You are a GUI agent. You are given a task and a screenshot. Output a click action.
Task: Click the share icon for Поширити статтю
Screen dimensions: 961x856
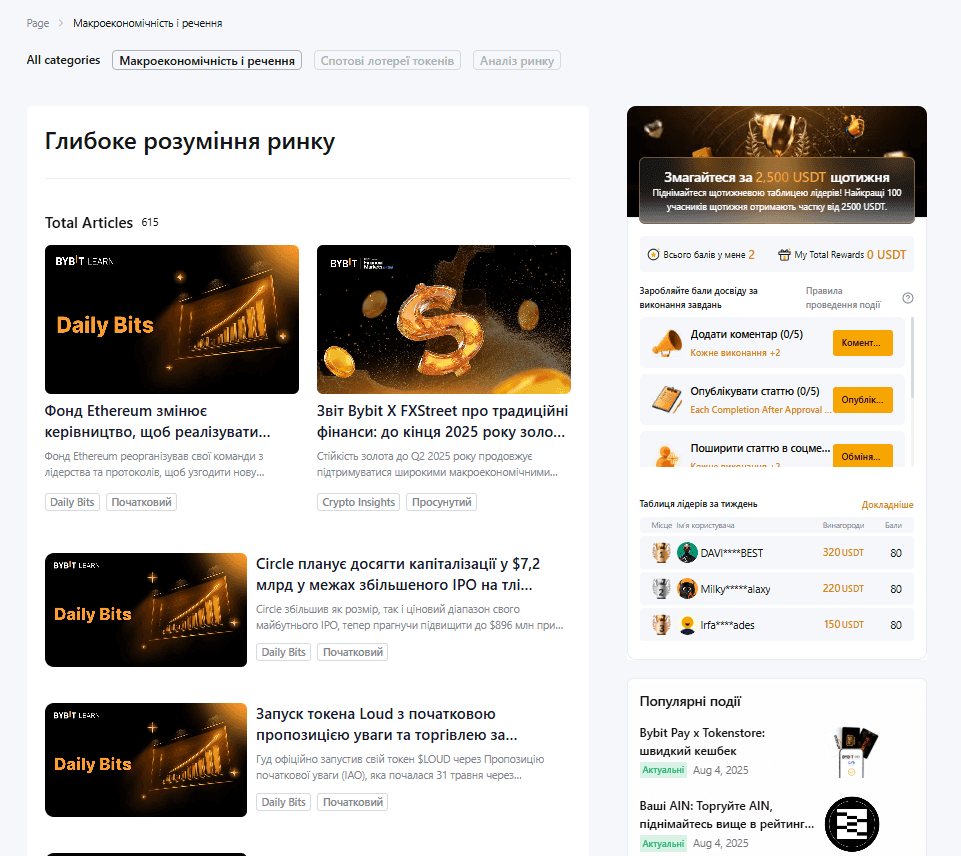667,456
